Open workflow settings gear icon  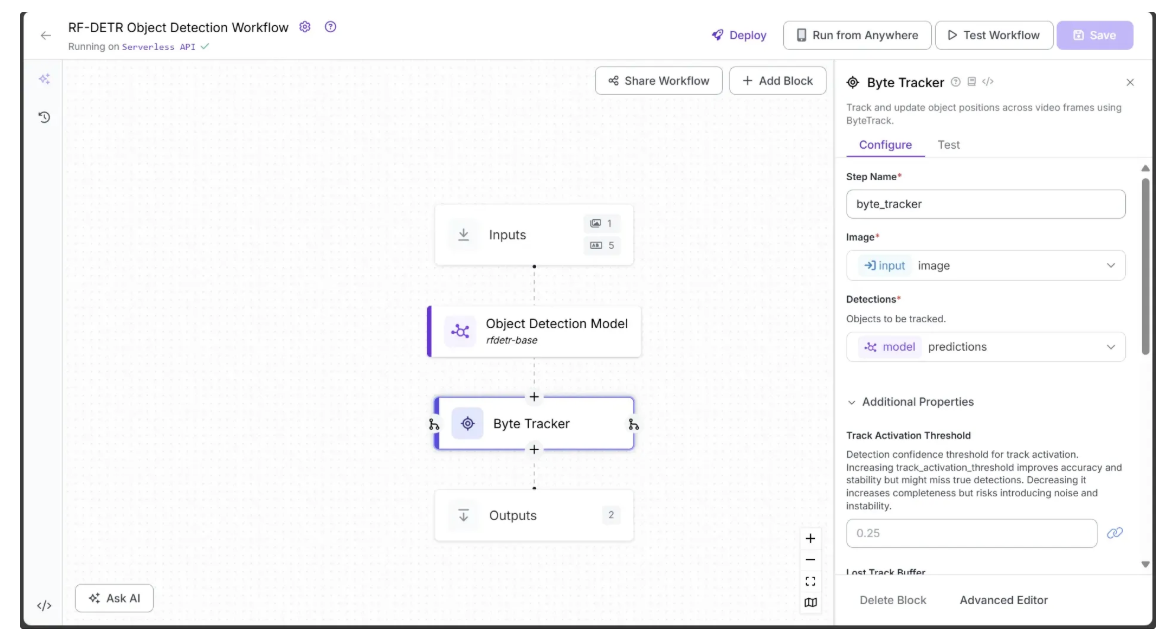(x=306, y=27)
